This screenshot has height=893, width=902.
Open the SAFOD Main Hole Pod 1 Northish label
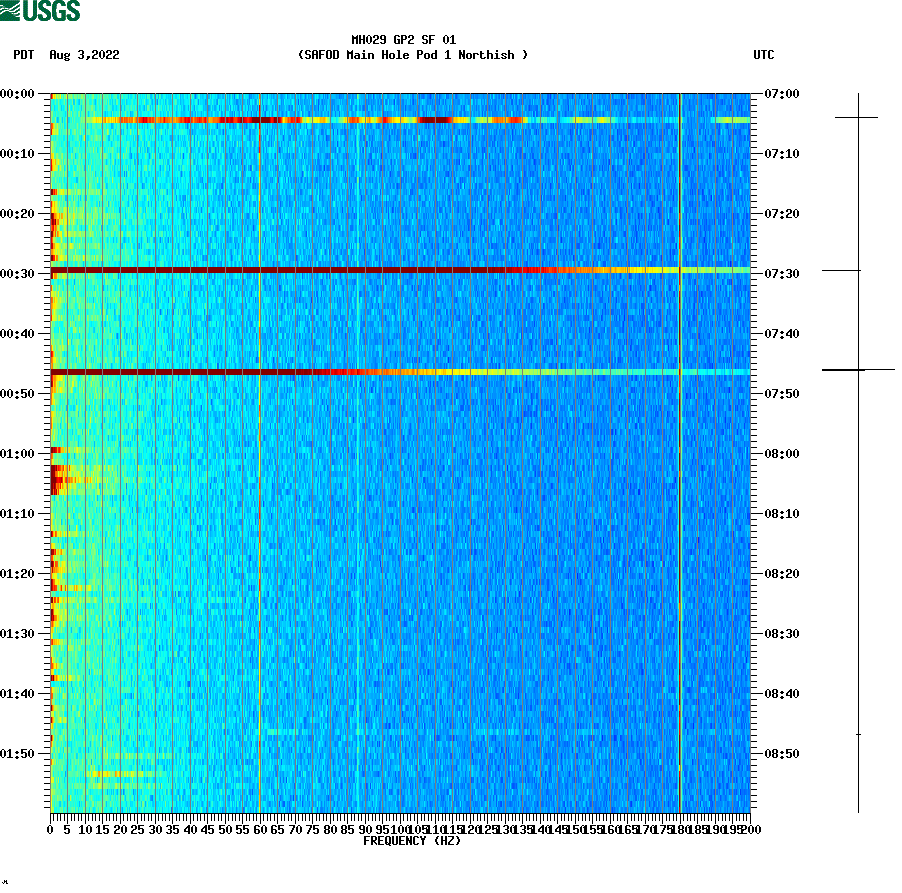[x=412, y=55]
